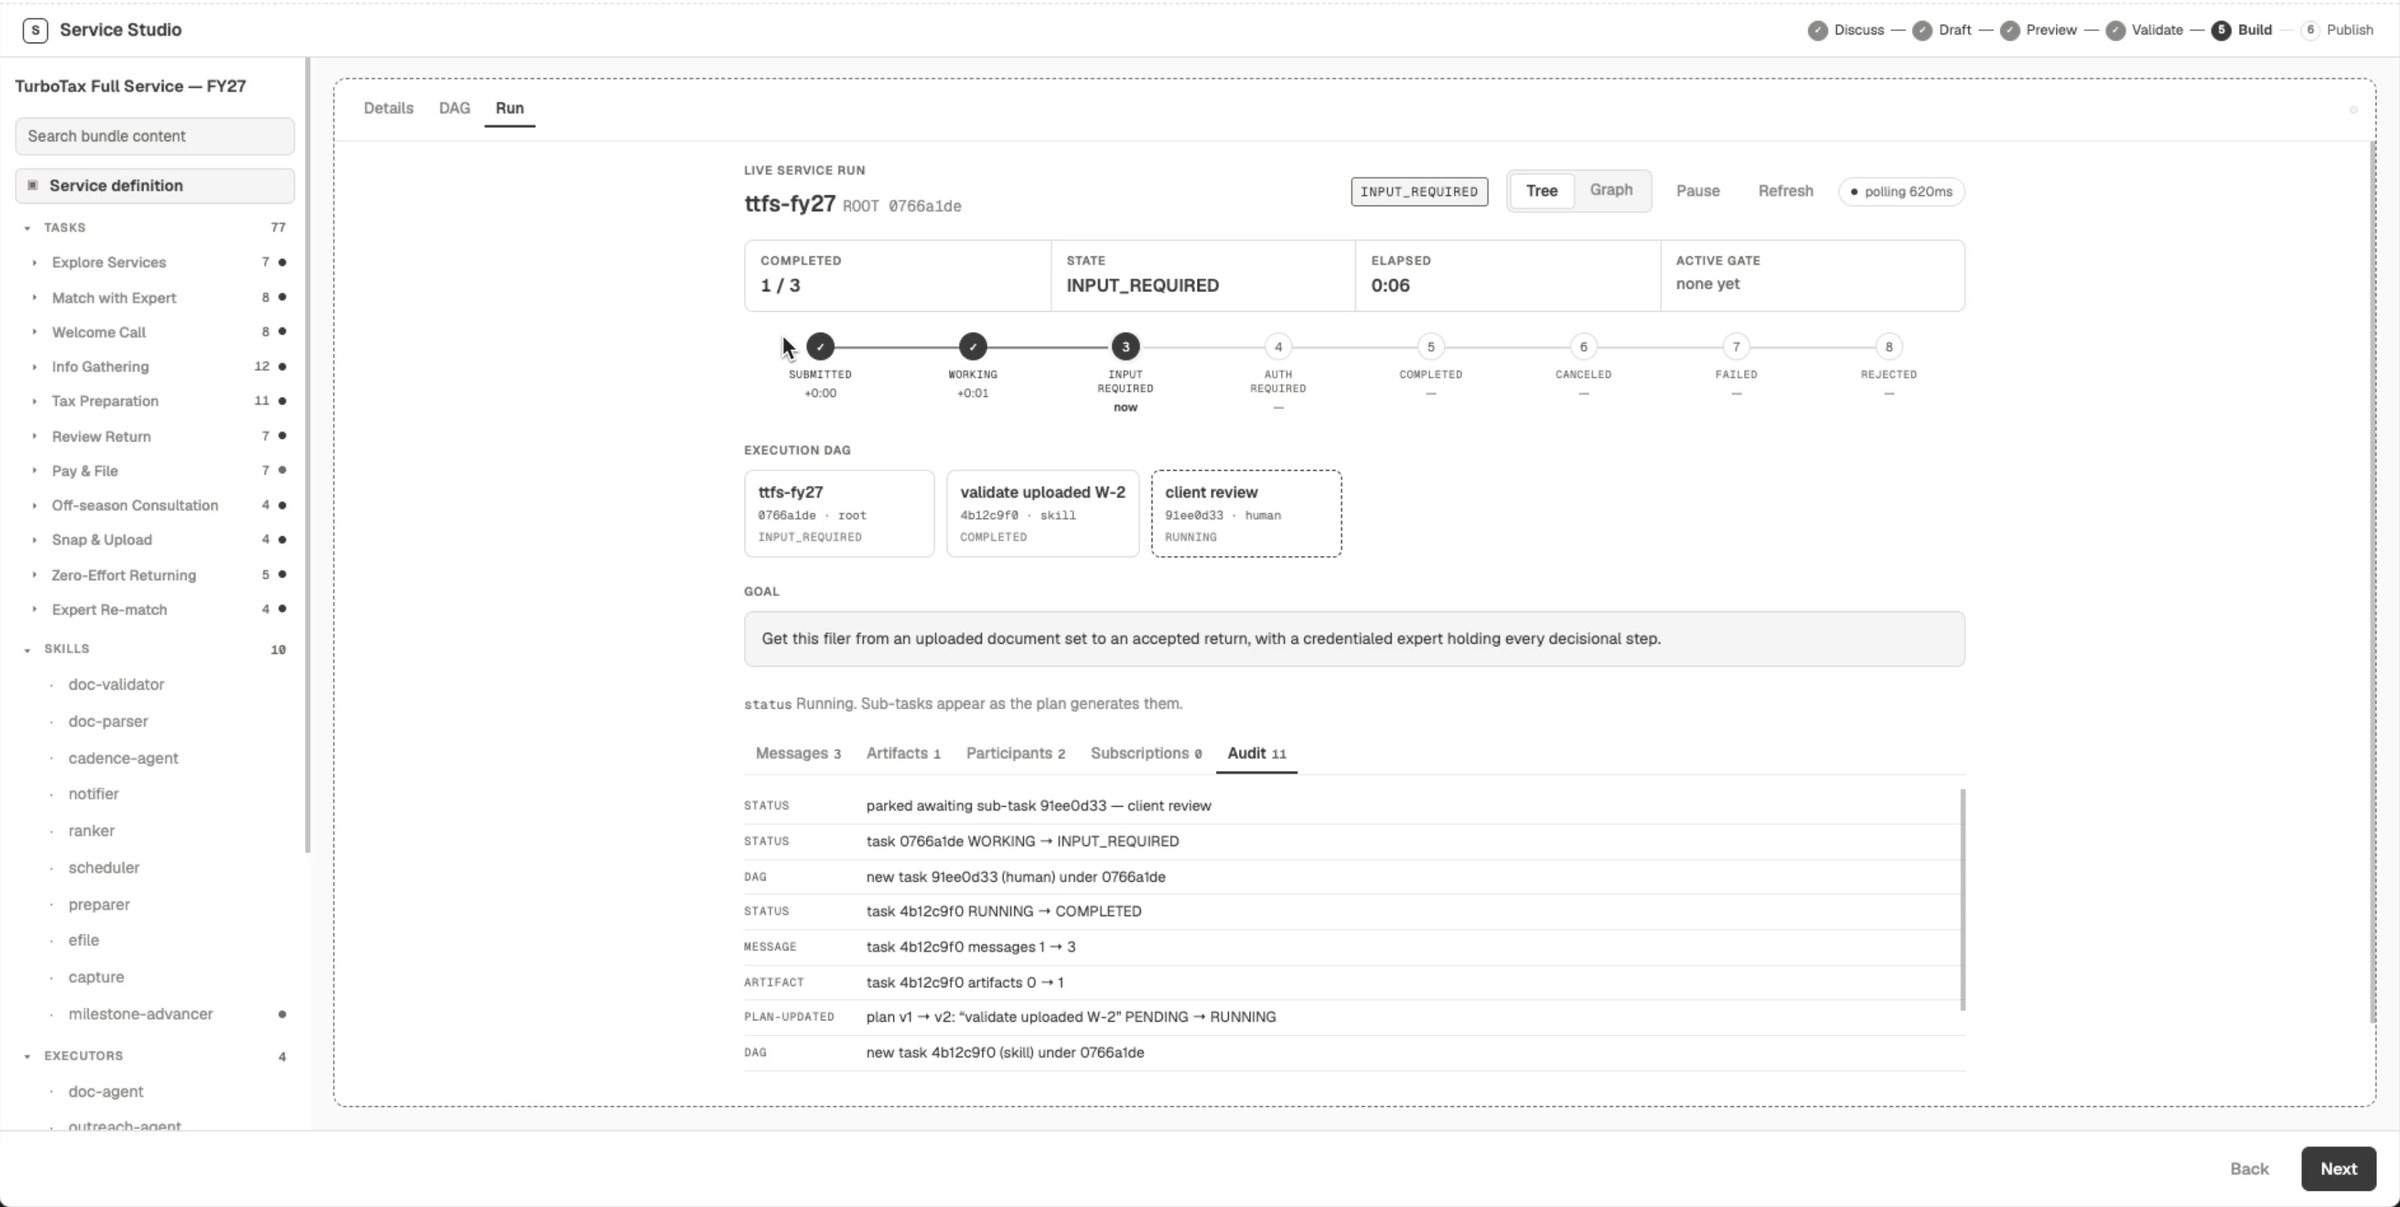Click the Submitted step checkmark circle

tap(820, 347)
